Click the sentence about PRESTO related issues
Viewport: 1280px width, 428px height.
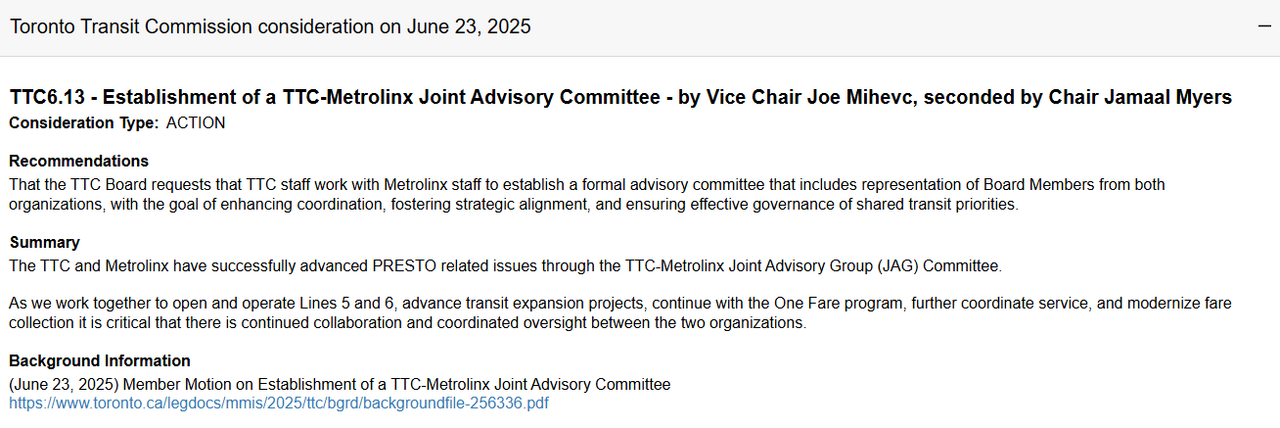tap(504, 265)
